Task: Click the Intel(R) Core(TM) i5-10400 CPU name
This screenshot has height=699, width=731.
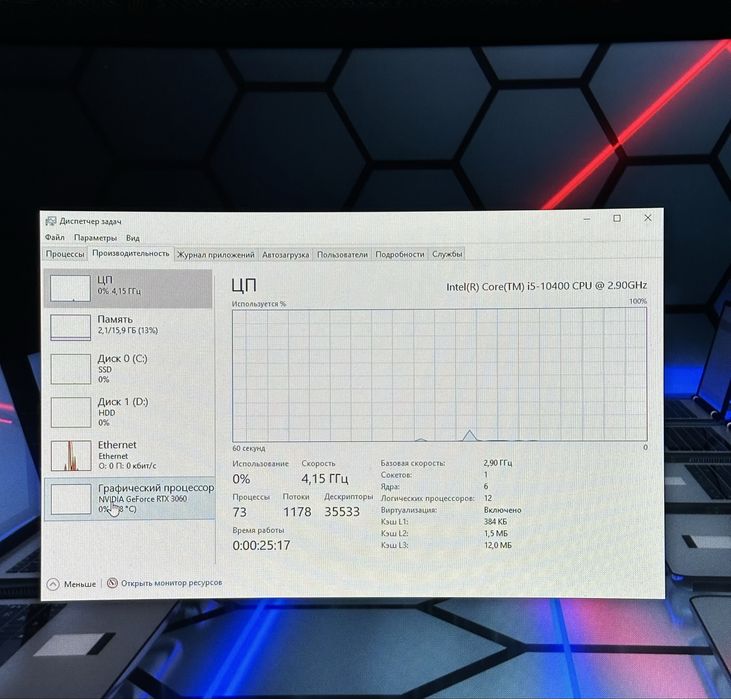Action: pyautogui.click(x=546, y=286)
